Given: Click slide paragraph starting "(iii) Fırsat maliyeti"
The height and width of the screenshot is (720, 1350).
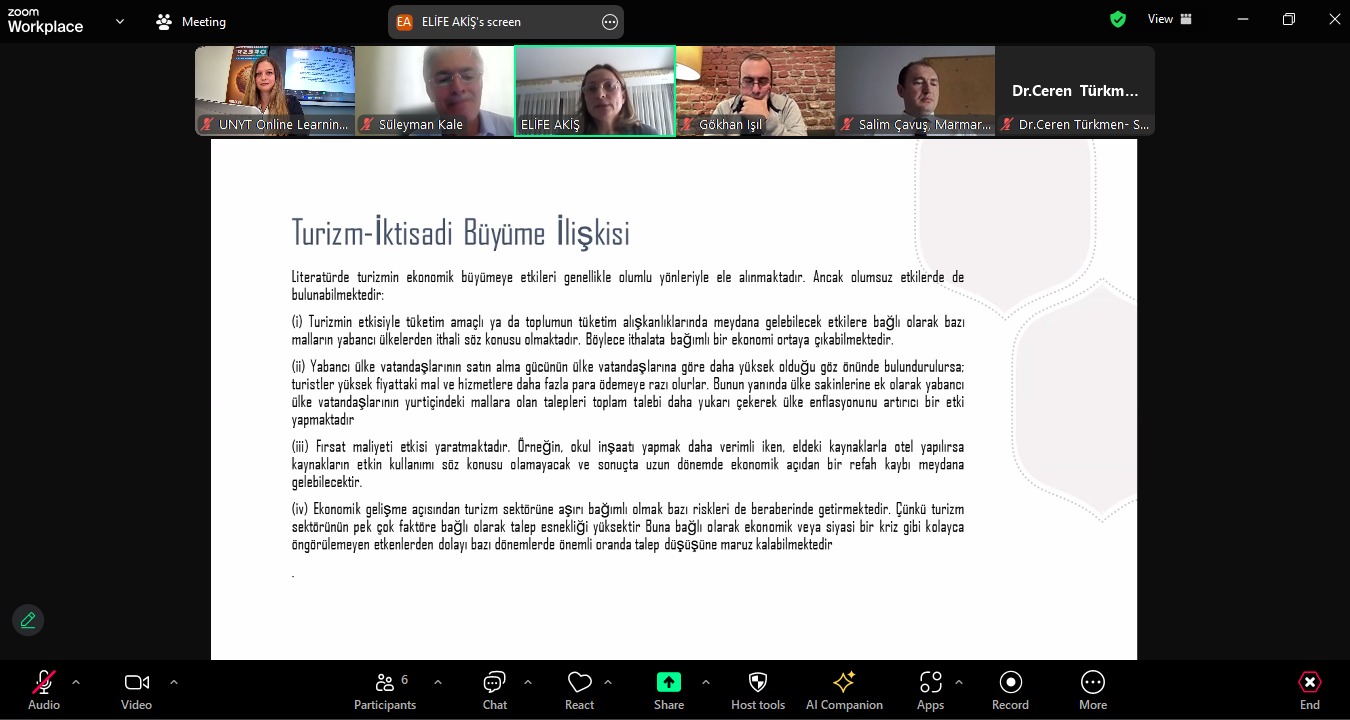Looking at the screenshot, I should point(628,465).
